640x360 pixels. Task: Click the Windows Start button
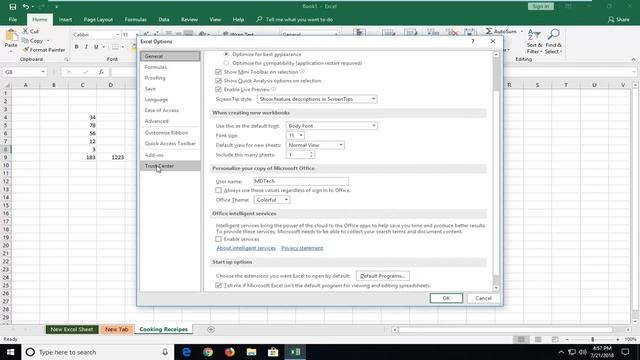(x=10, y=352)
